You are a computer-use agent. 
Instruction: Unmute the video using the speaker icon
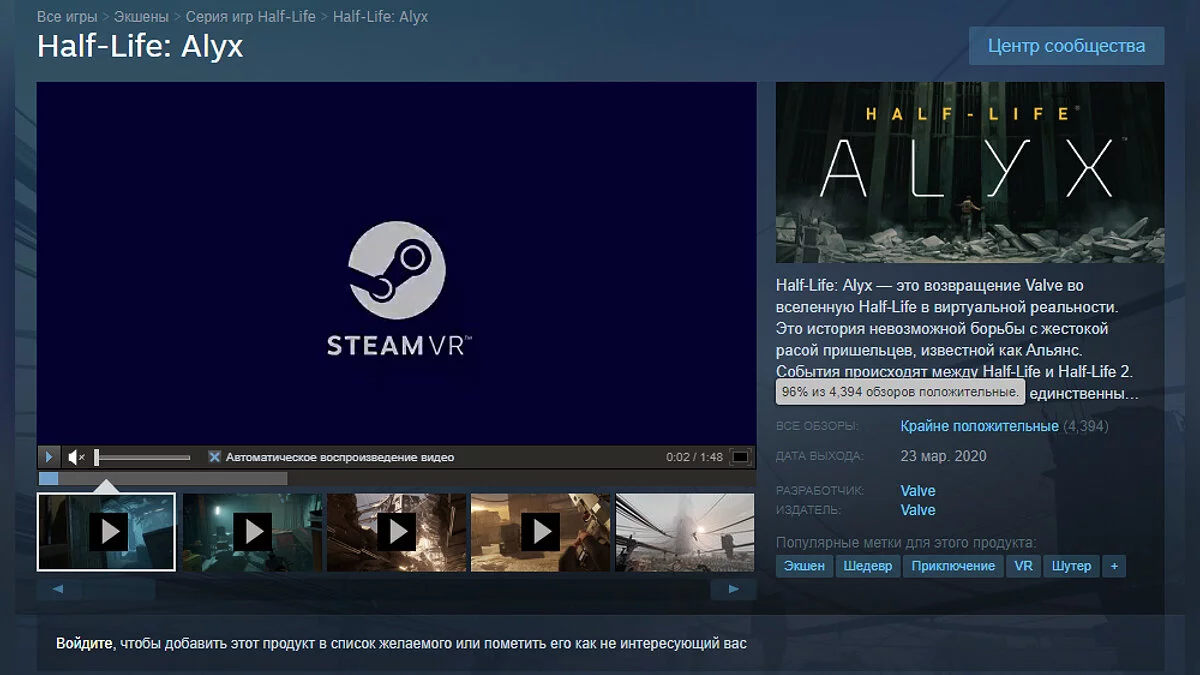tap(76, 457)
